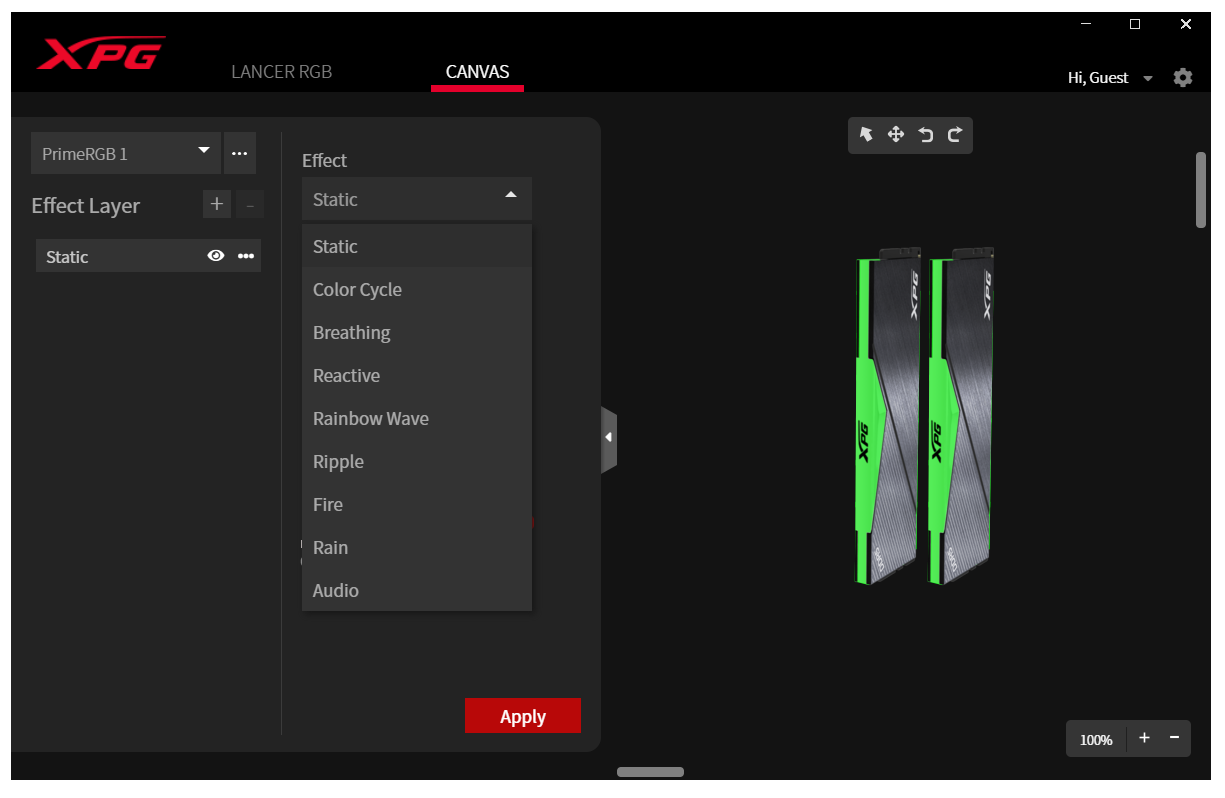Select the pointer tool in canvas toolbar
This screenshot has width=1225, height=798.
[867, 134]
